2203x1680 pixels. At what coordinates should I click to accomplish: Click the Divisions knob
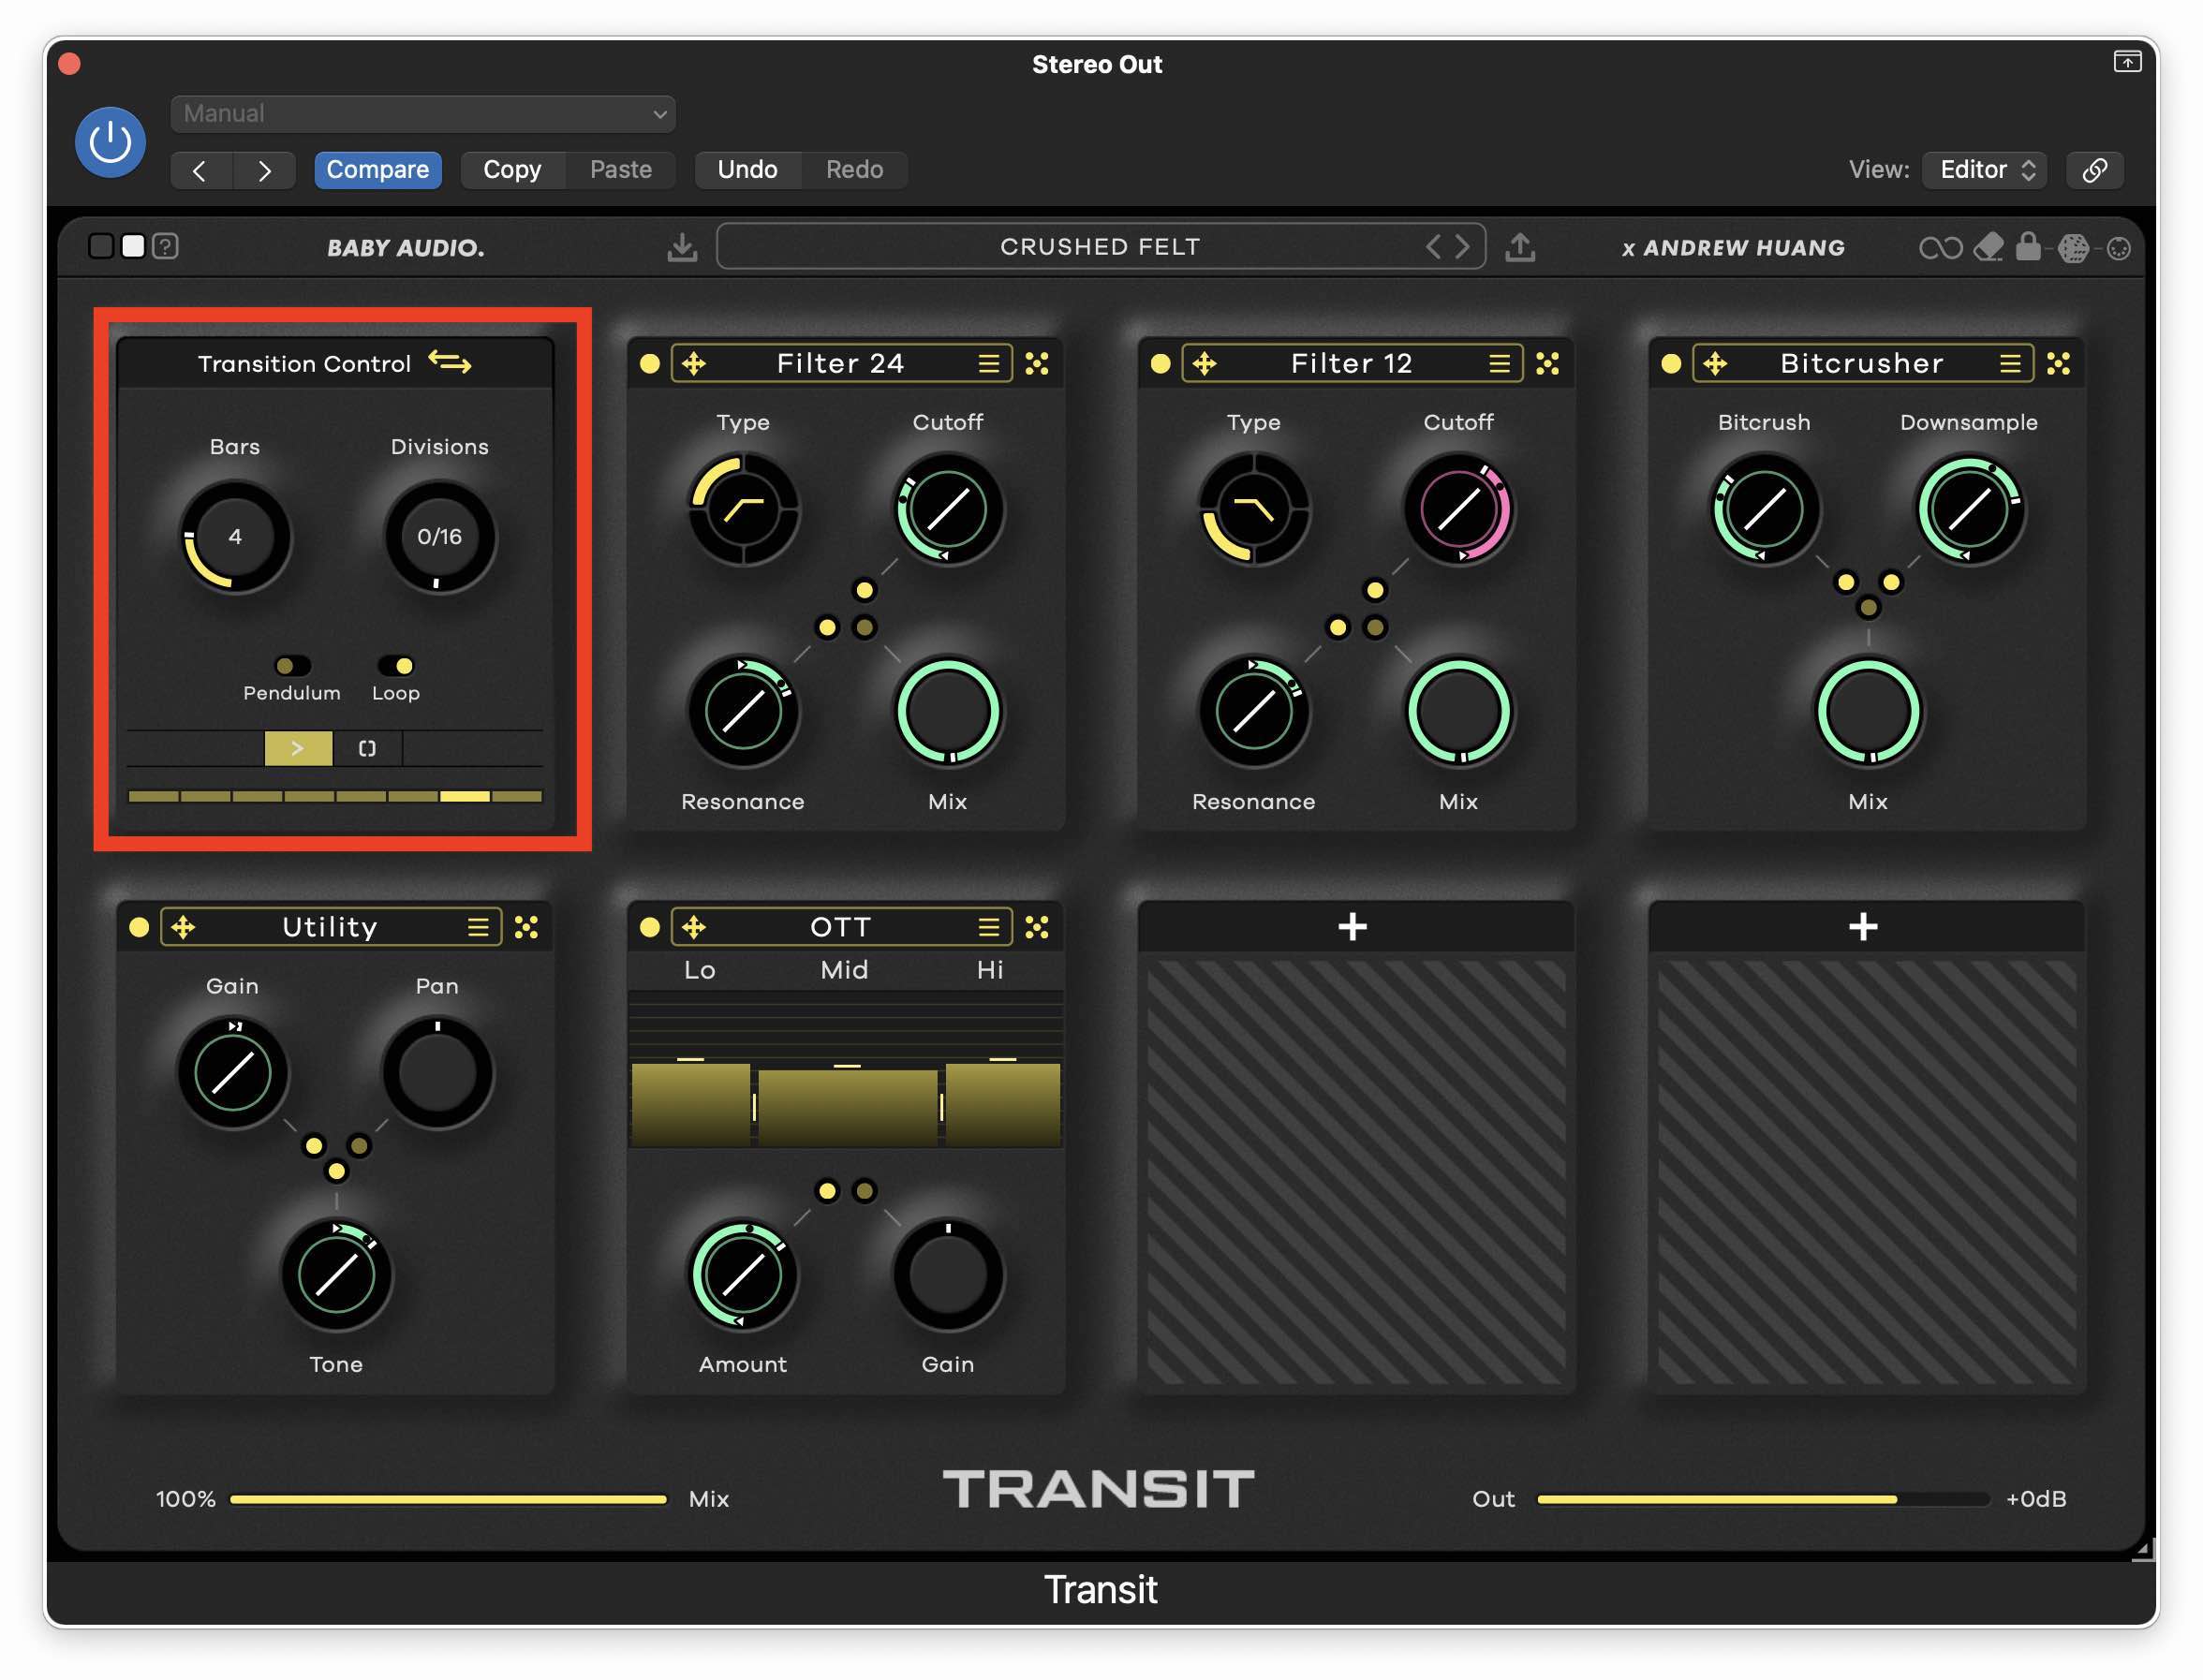440,537
